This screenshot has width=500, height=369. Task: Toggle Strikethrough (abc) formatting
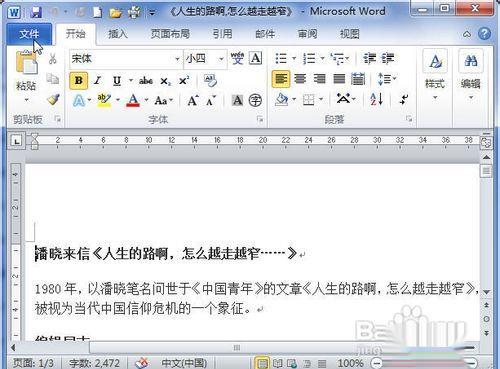(x=146, y=80)
